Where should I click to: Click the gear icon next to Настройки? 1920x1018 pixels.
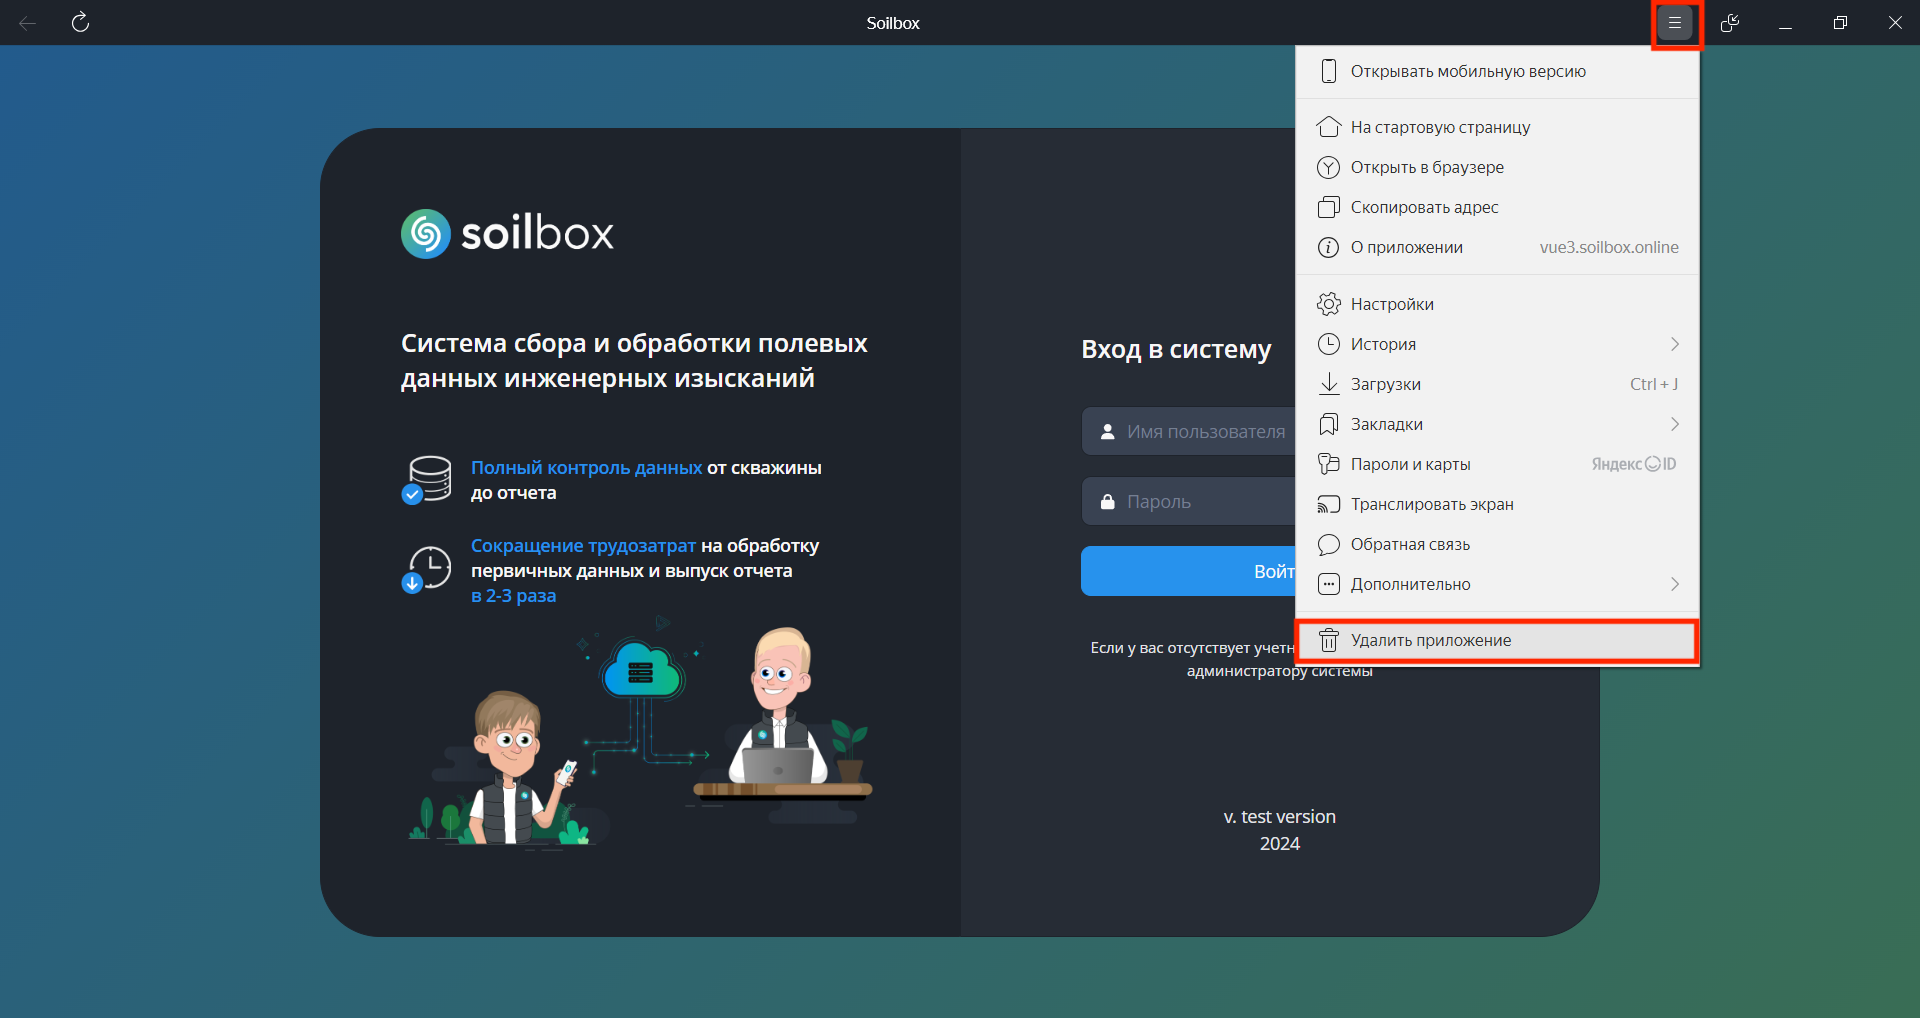click(x=1328, y=304)
